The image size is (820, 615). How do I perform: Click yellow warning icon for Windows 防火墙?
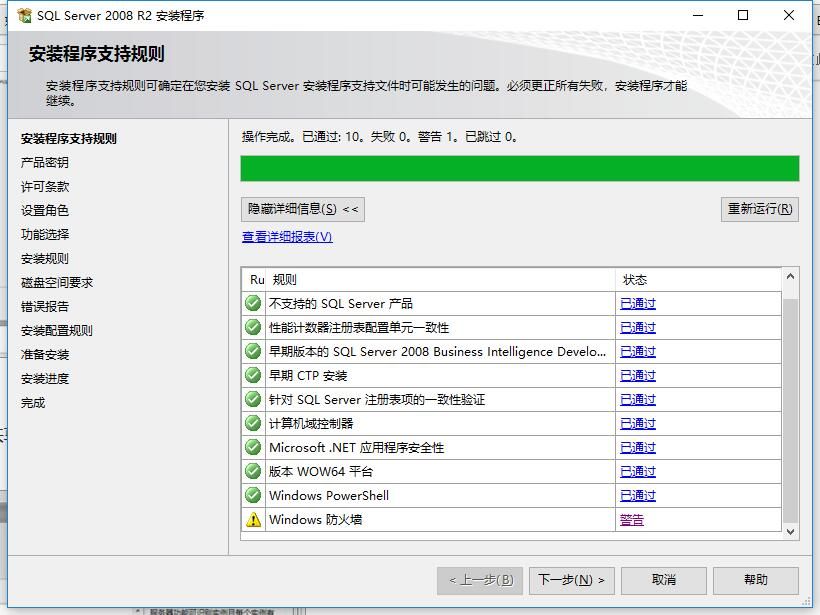coord(253,519)
